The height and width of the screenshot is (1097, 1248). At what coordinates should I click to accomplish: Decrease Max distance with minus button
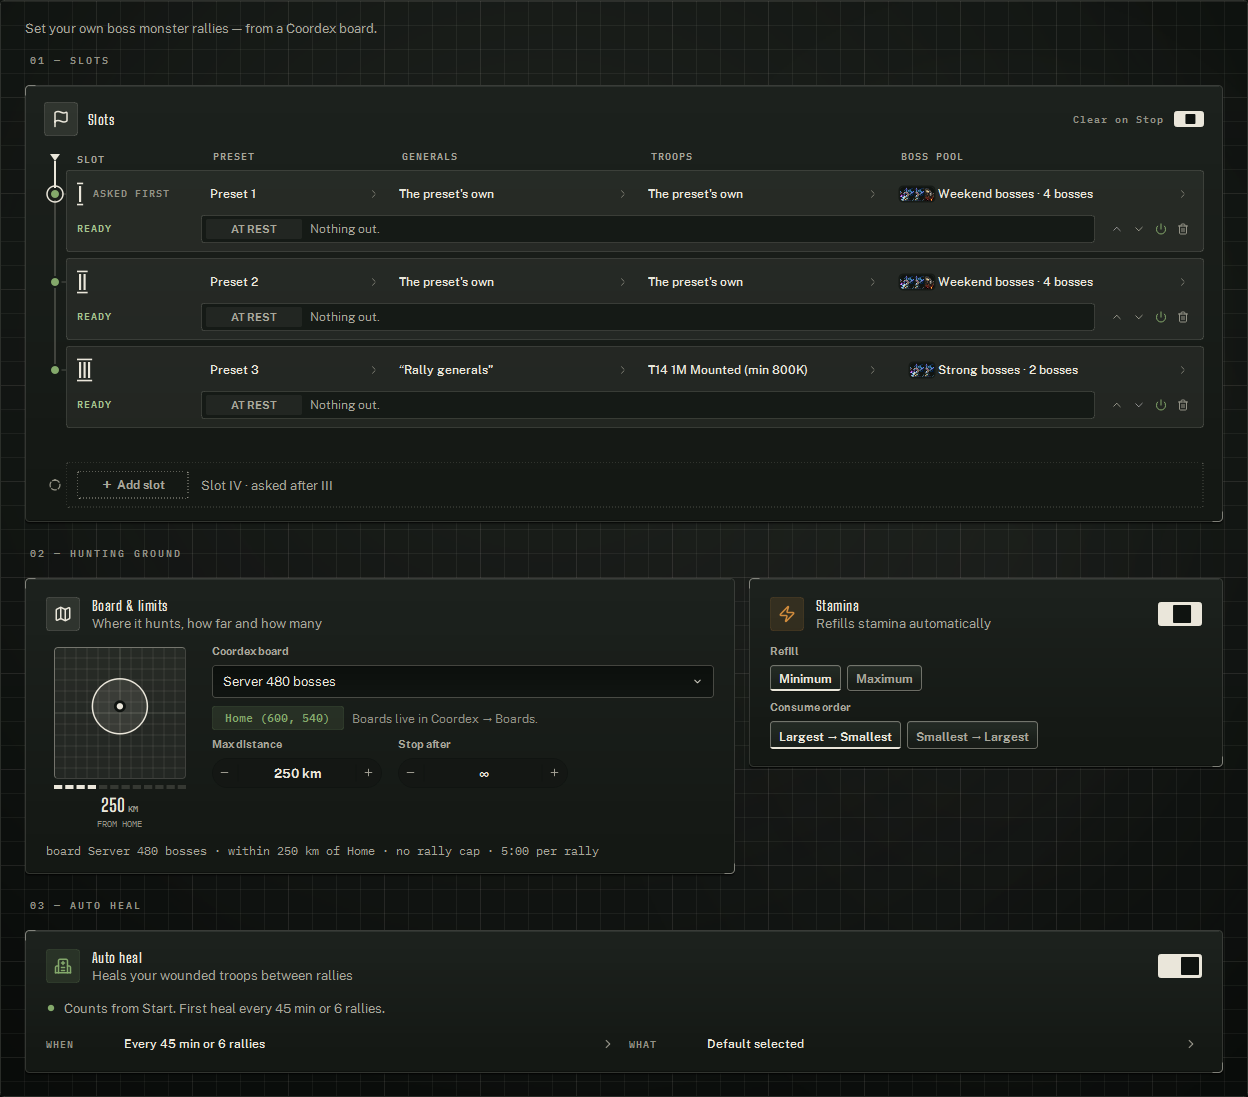pyautogui.click(x=225, y=773)
